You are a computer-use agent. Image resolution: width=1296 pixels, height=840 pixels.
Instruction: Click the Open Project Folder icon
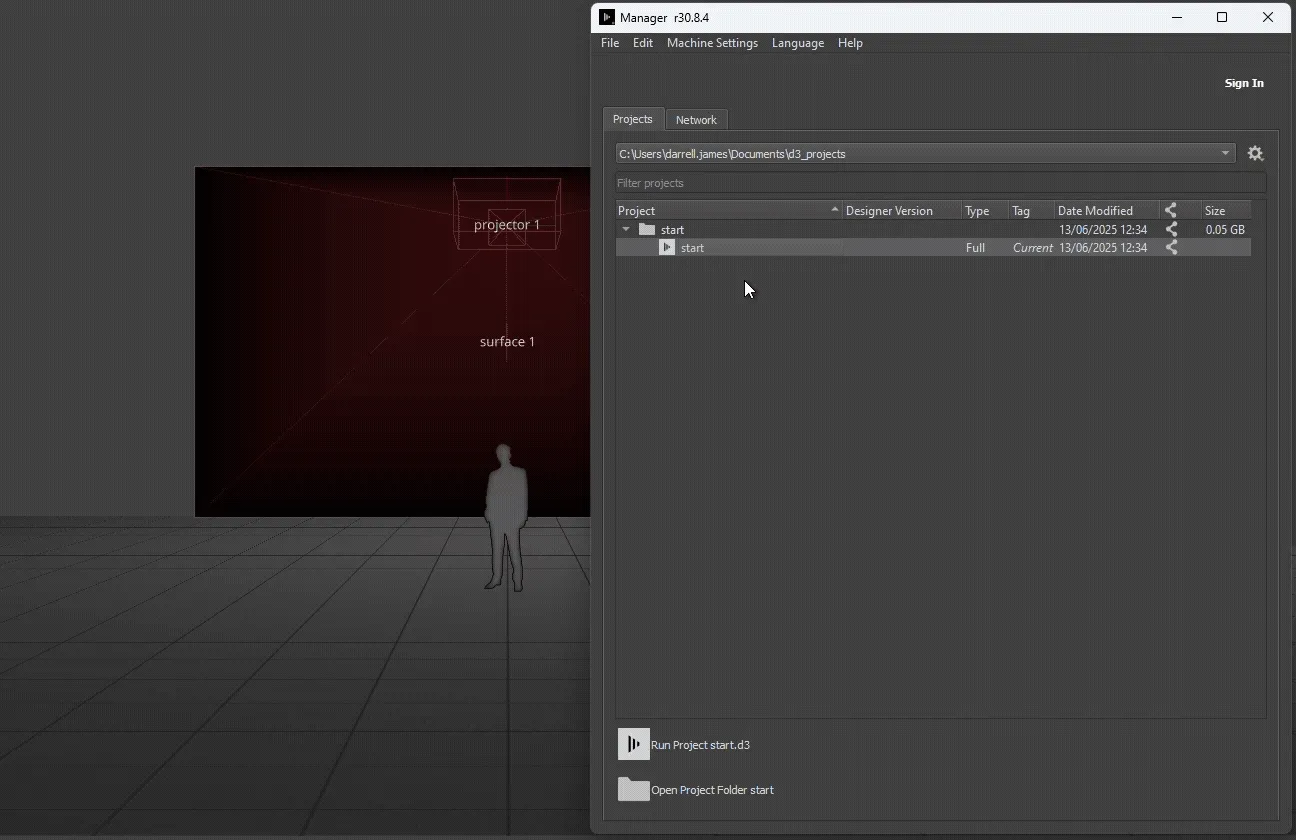click(x=634, y=790)
